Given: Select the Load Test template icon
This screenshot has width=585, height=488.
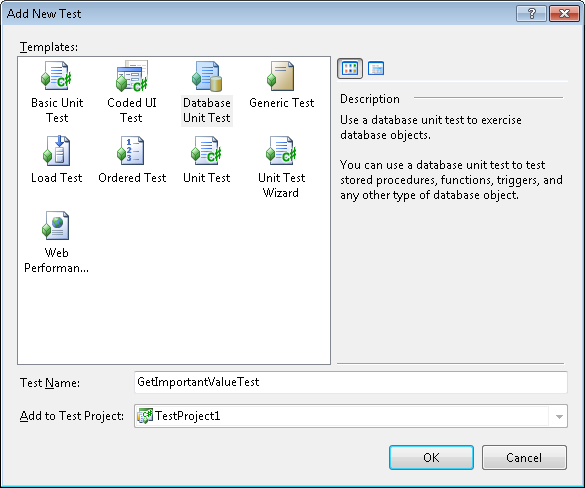Looking at the screenshot, I should click(x=56, y=151).
